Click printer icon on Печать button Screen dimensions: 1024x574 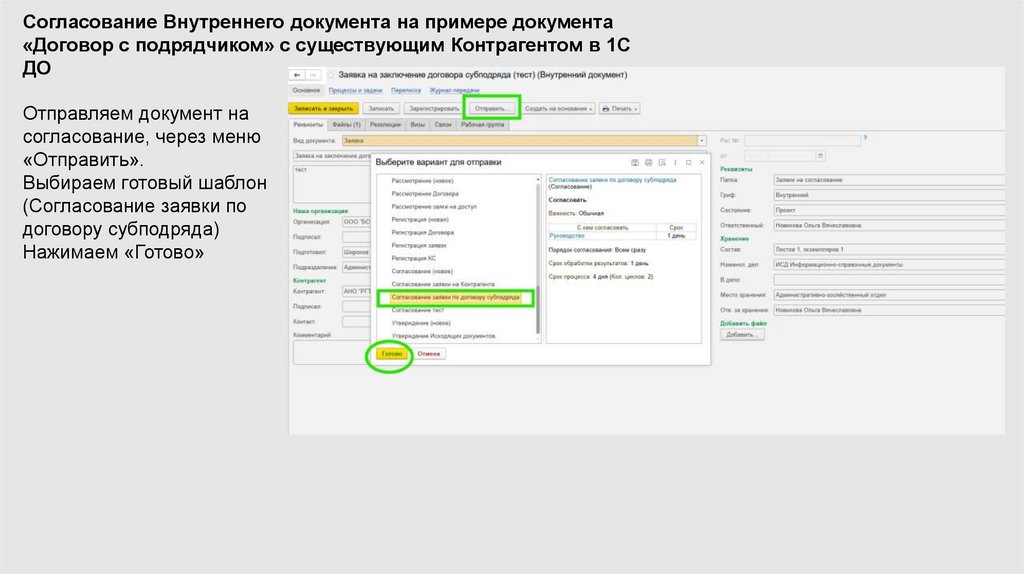tap(605, 109)
